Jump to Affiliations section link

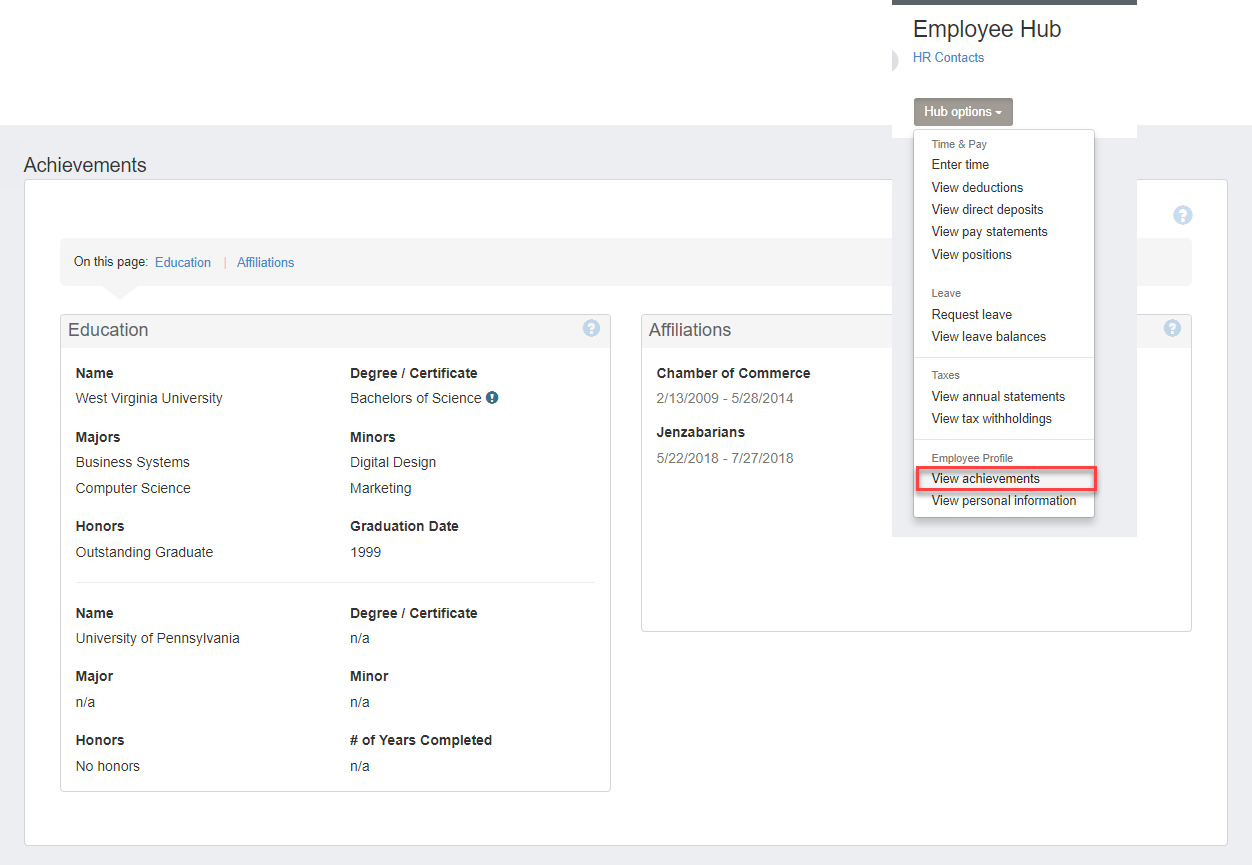coord(265,262)
